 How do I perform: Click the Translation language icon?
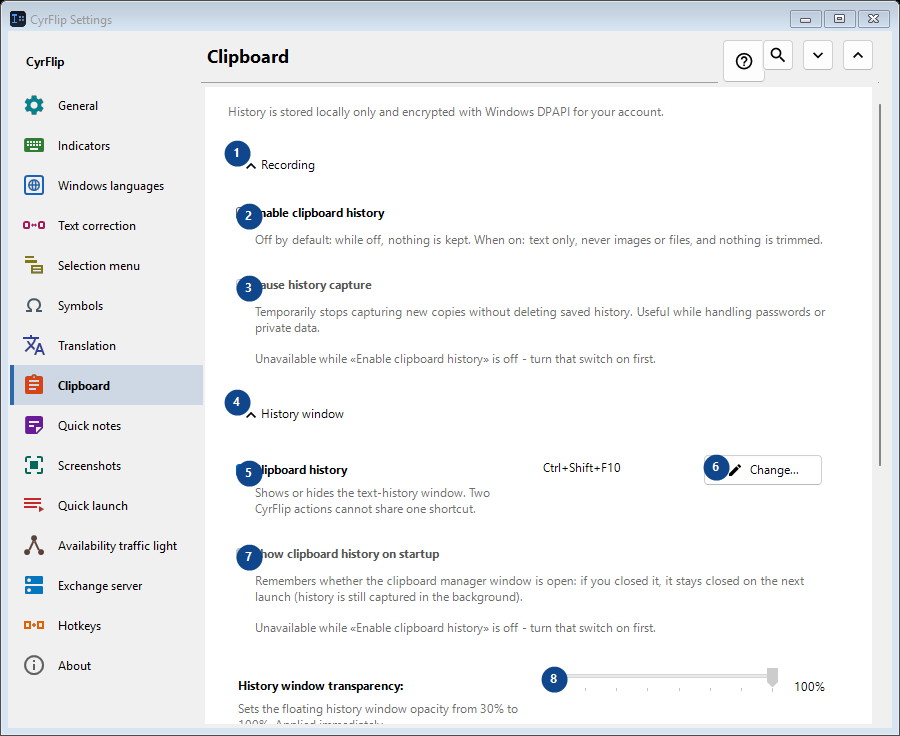point(34,346)
